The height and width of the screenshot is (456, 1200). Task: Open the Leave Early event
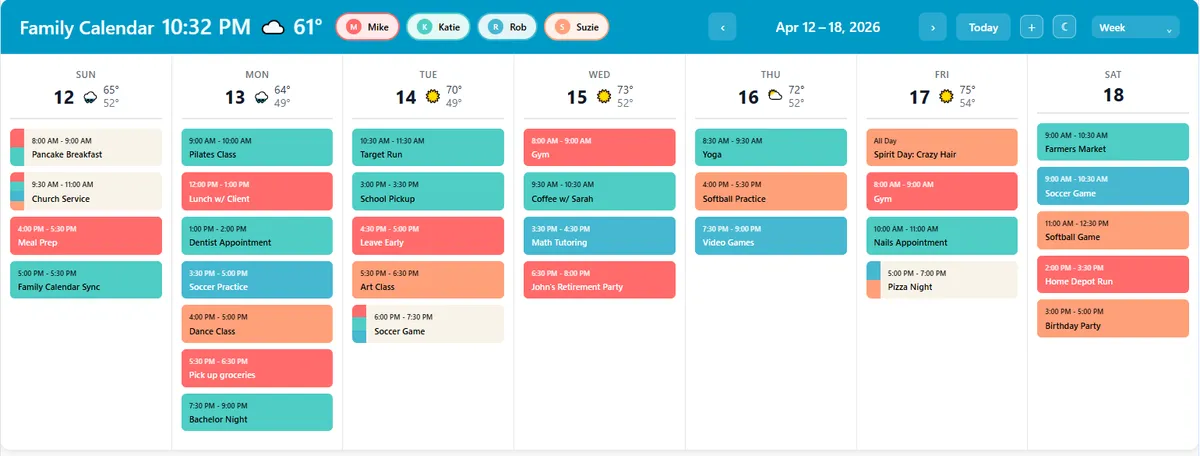pyautogui.click(x=428, y=235)
